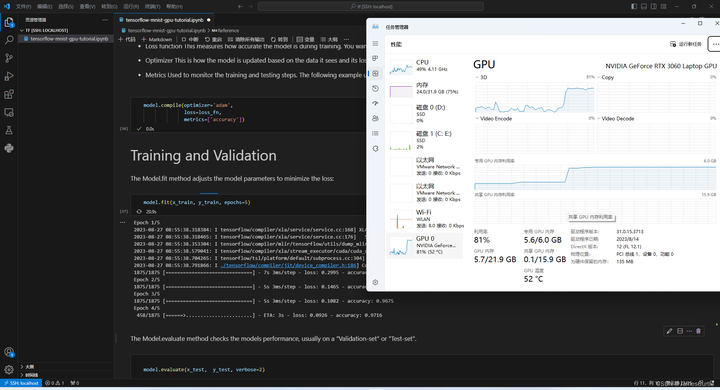Toggle the primary side bar layout button
This screenshot has width=720, height=390.
coord(634,6)
